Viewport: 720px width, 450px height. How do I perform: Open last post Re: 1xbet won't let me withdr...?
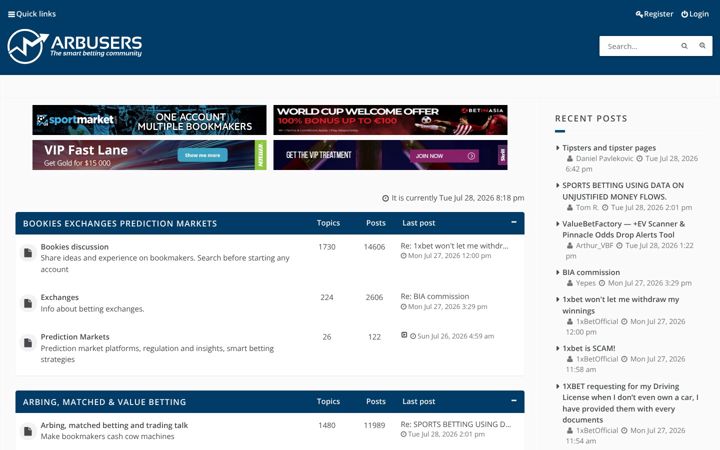(x=454, y=246)
